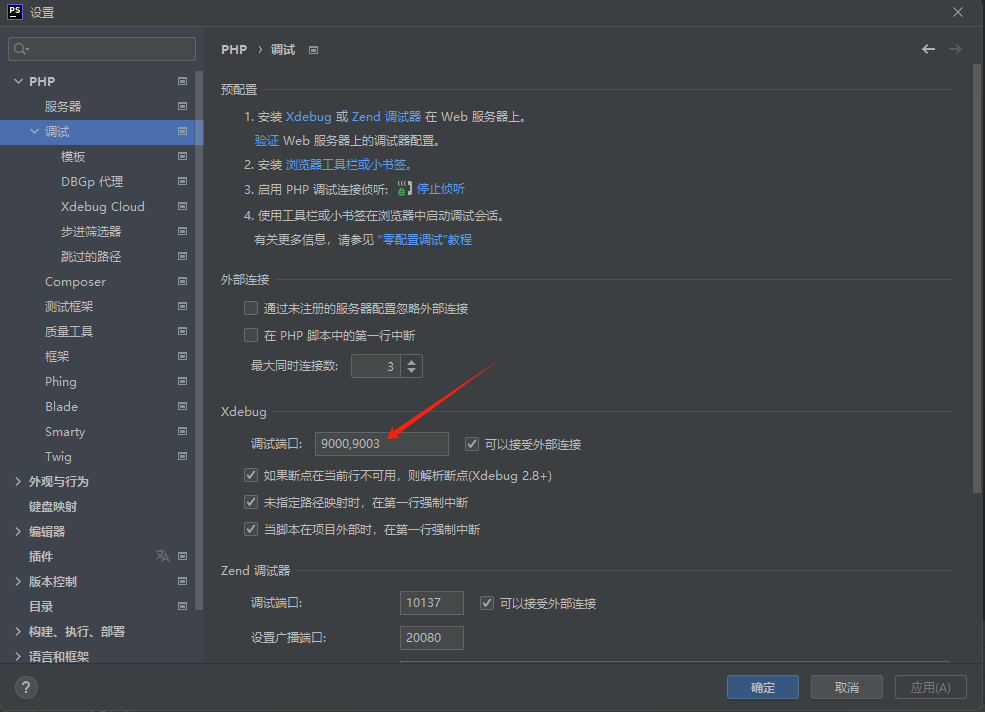Increase 最大同时连接数 with up arrow

pyautogui.click(x=411, y=361)
